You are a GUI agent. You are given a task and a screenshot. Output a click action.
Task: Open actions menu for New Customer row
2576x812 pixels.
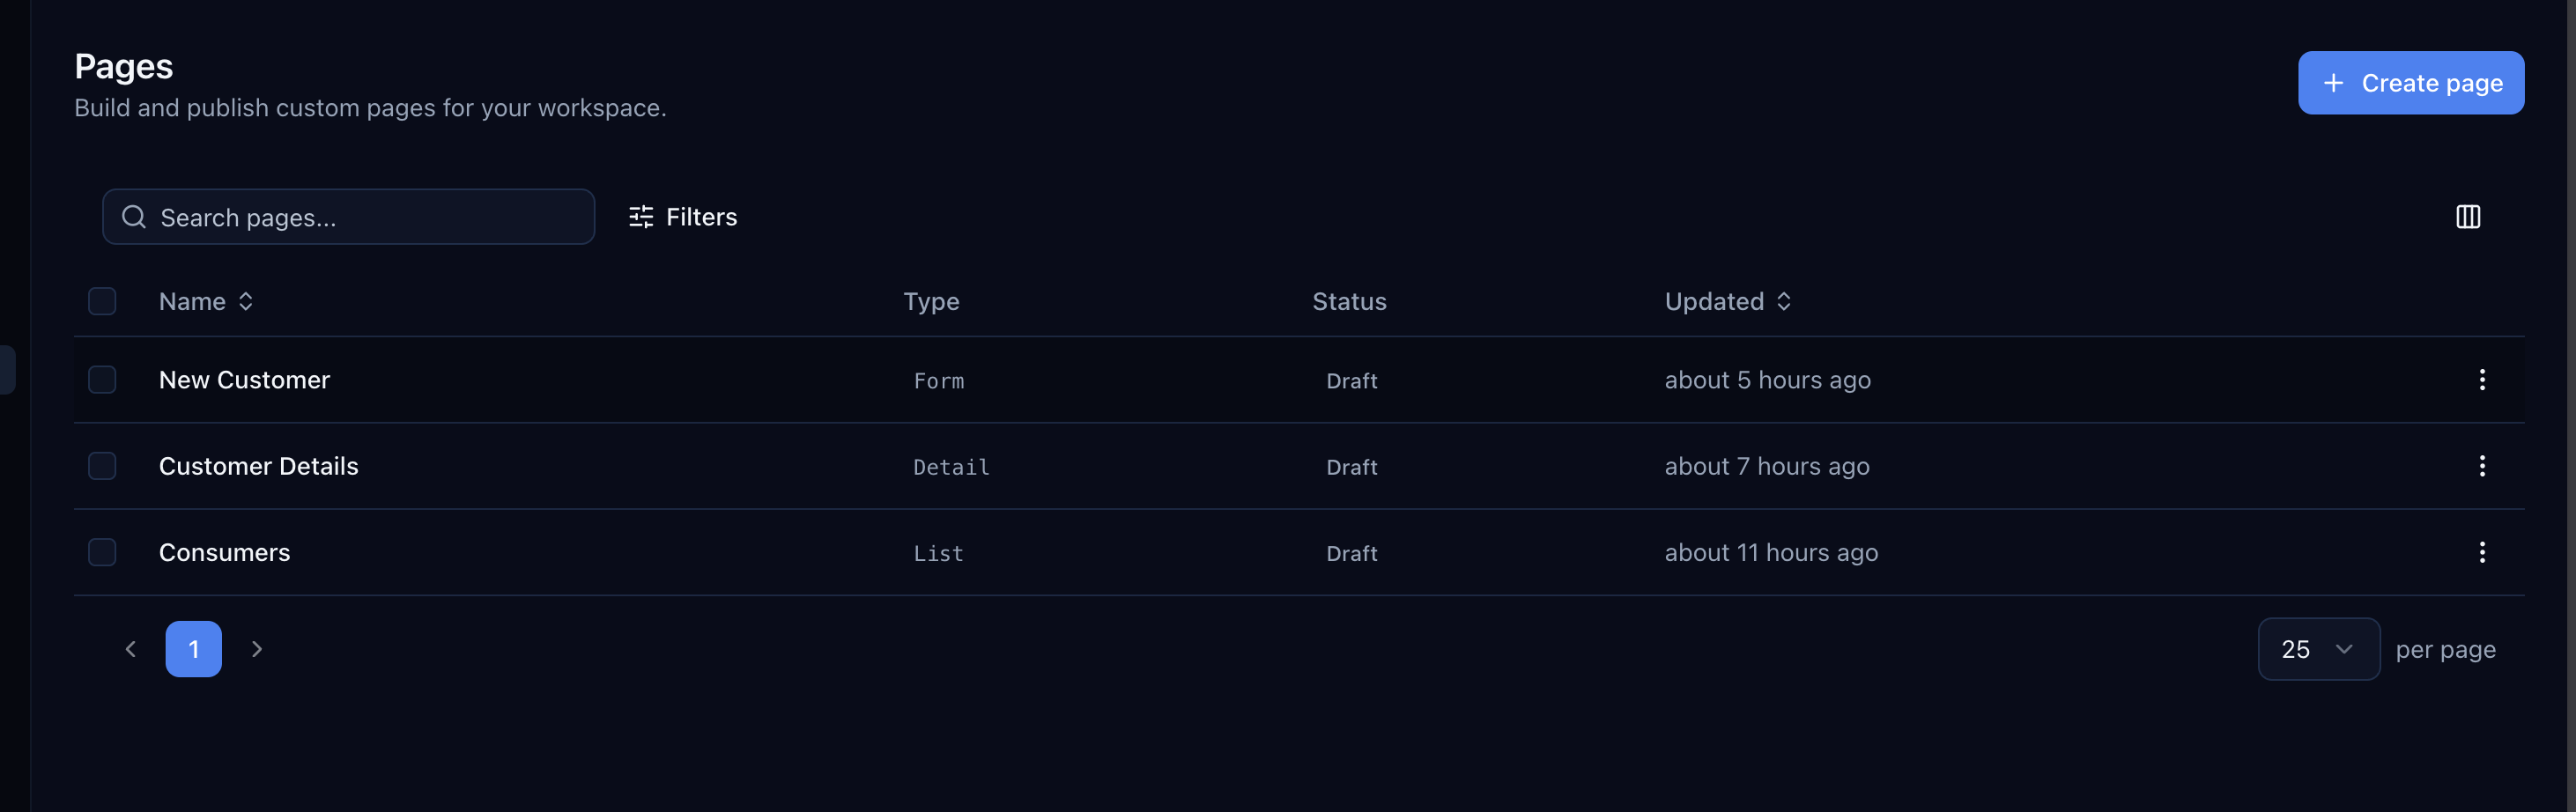[2482, 380]
